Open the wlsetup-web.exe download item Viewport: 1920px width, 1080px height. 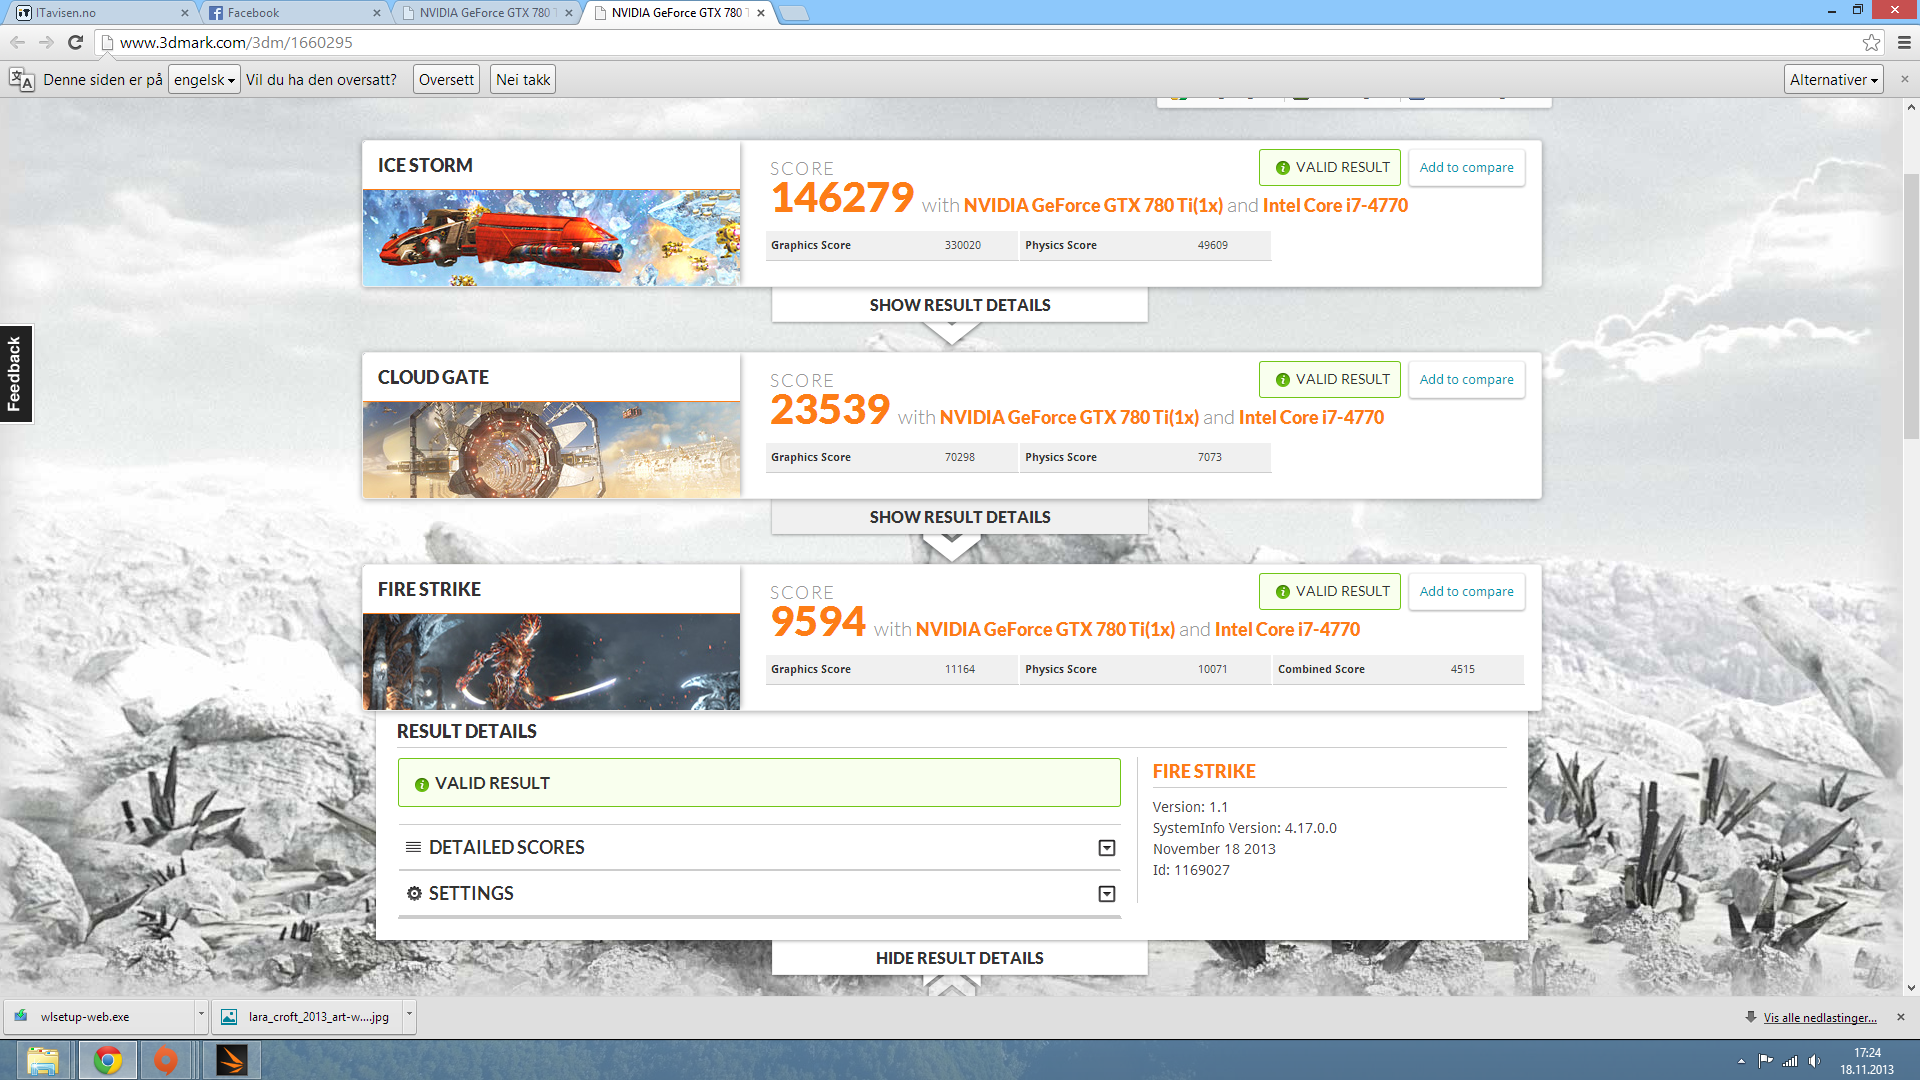point(100,1016)
